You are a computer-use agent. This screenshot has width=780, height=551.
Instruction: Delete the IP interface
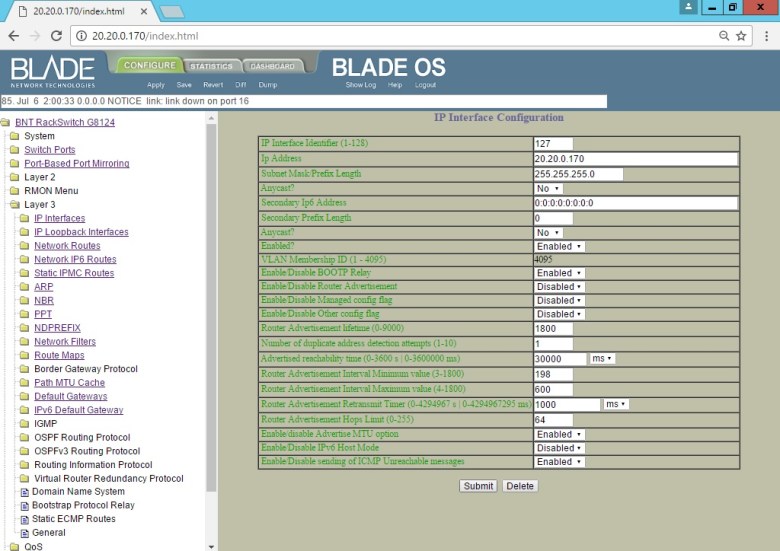[520, 486]
